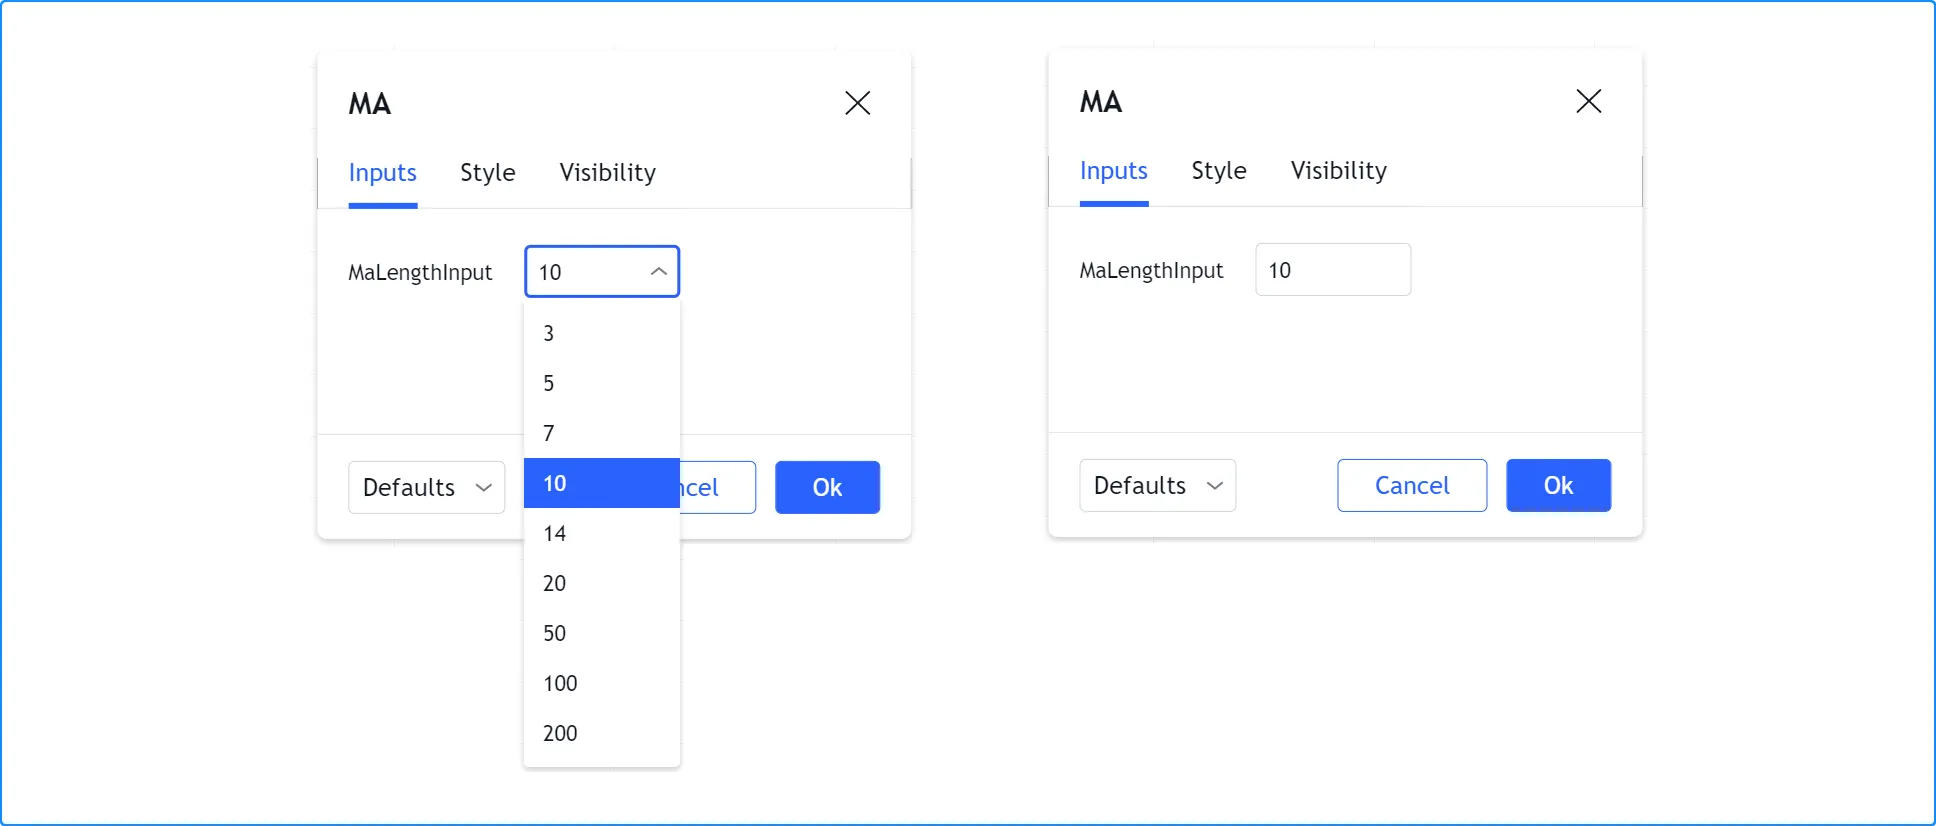The height and width of the screenshot is (826, 1936).
Task: Select the Style tab in the right dialog
Action: click(x=1218, y=171)
